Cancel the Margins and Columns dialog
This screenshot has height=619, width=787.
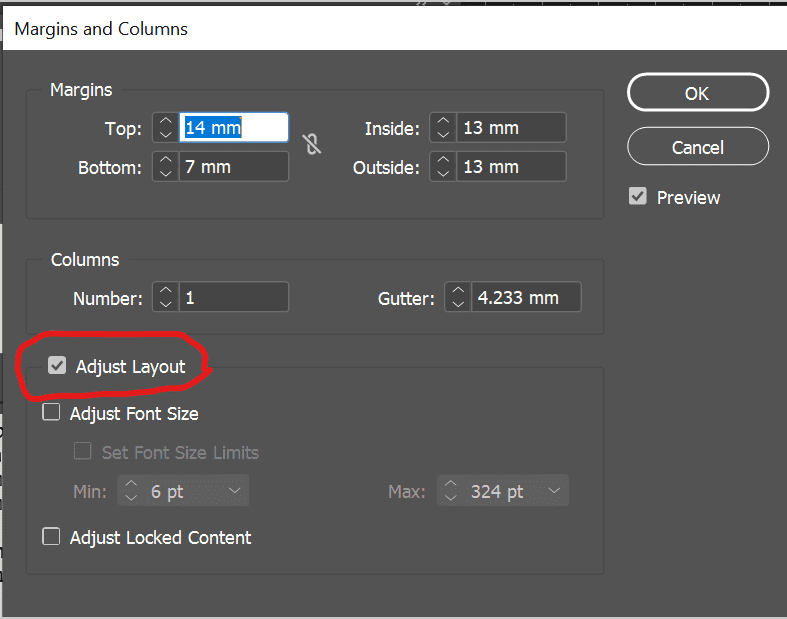pyautogui.click(x=697, y=147)
